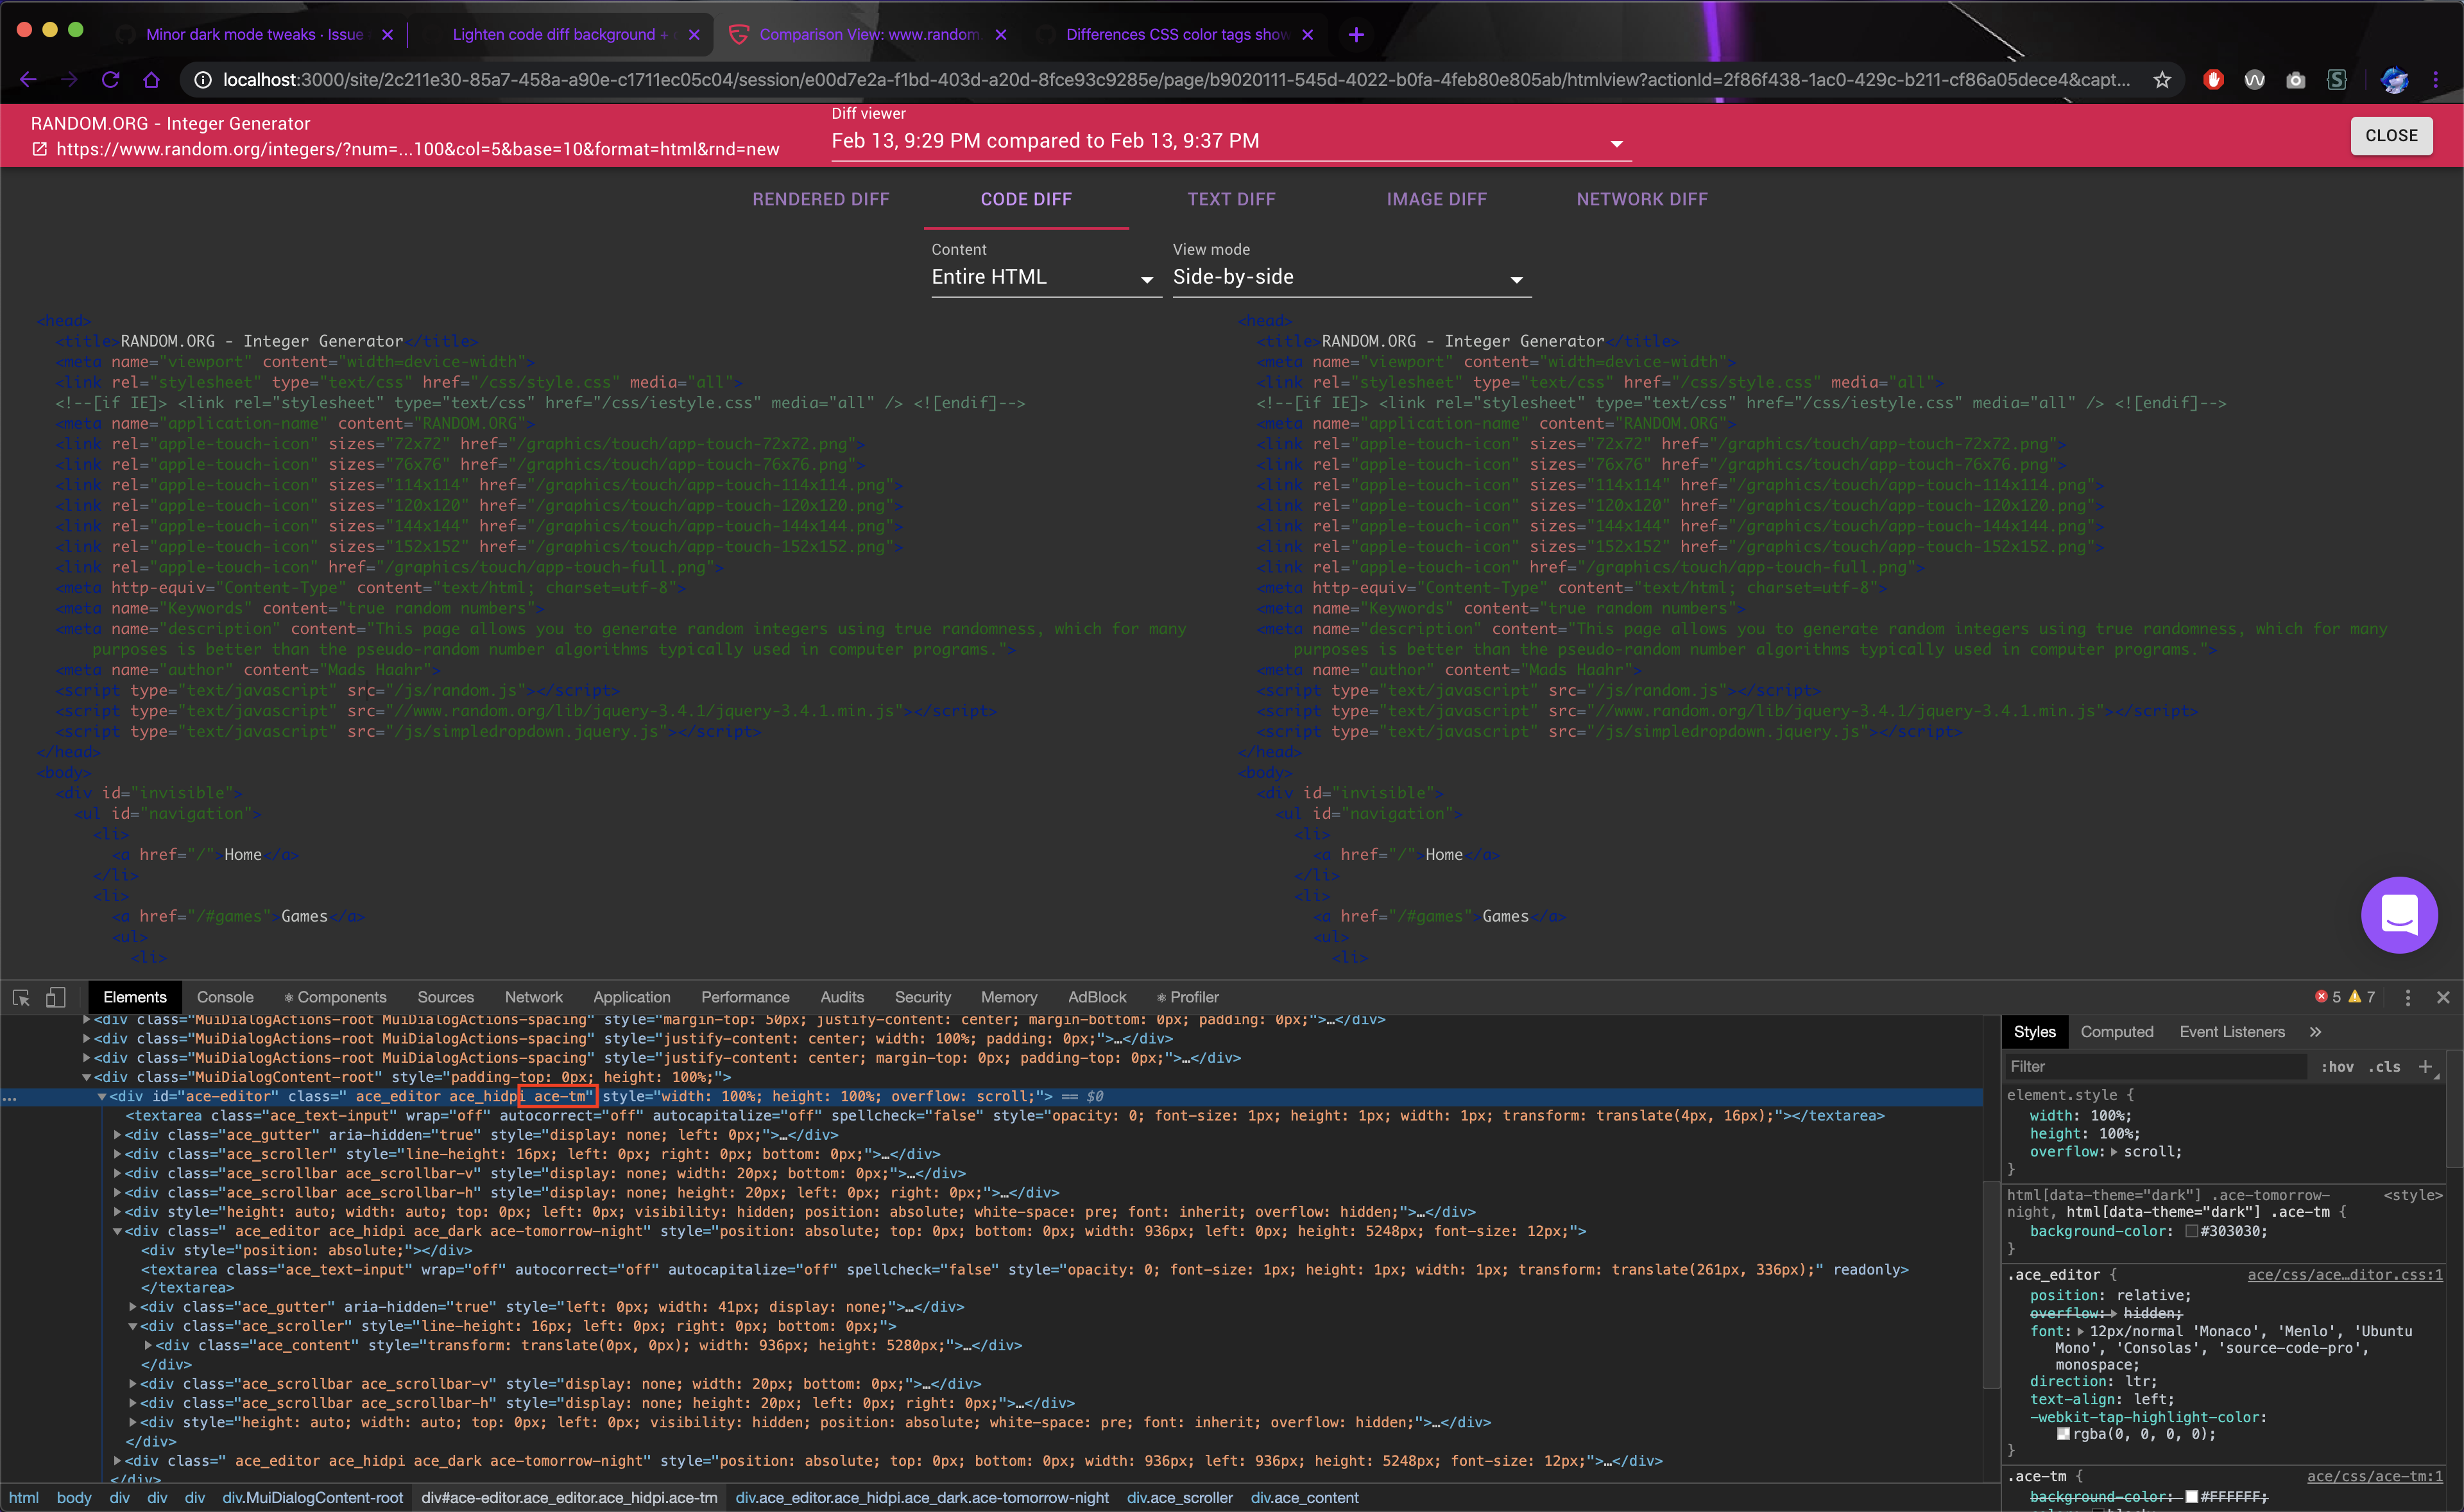
Task: Activate the inspect element cursor tool
Action: point(20,997)
